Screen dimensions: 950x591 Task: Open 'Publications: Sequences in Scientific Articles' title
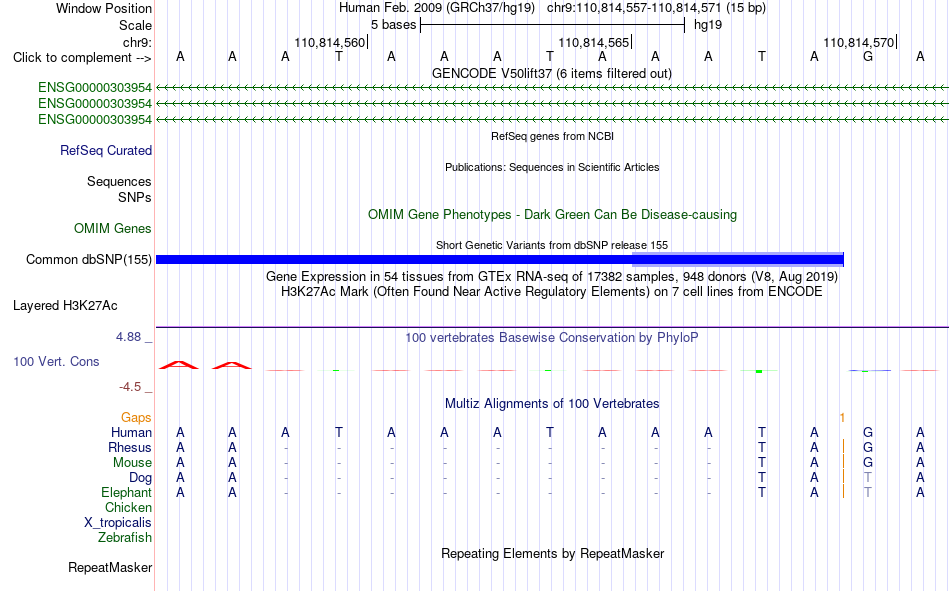(x=552, y=167)
